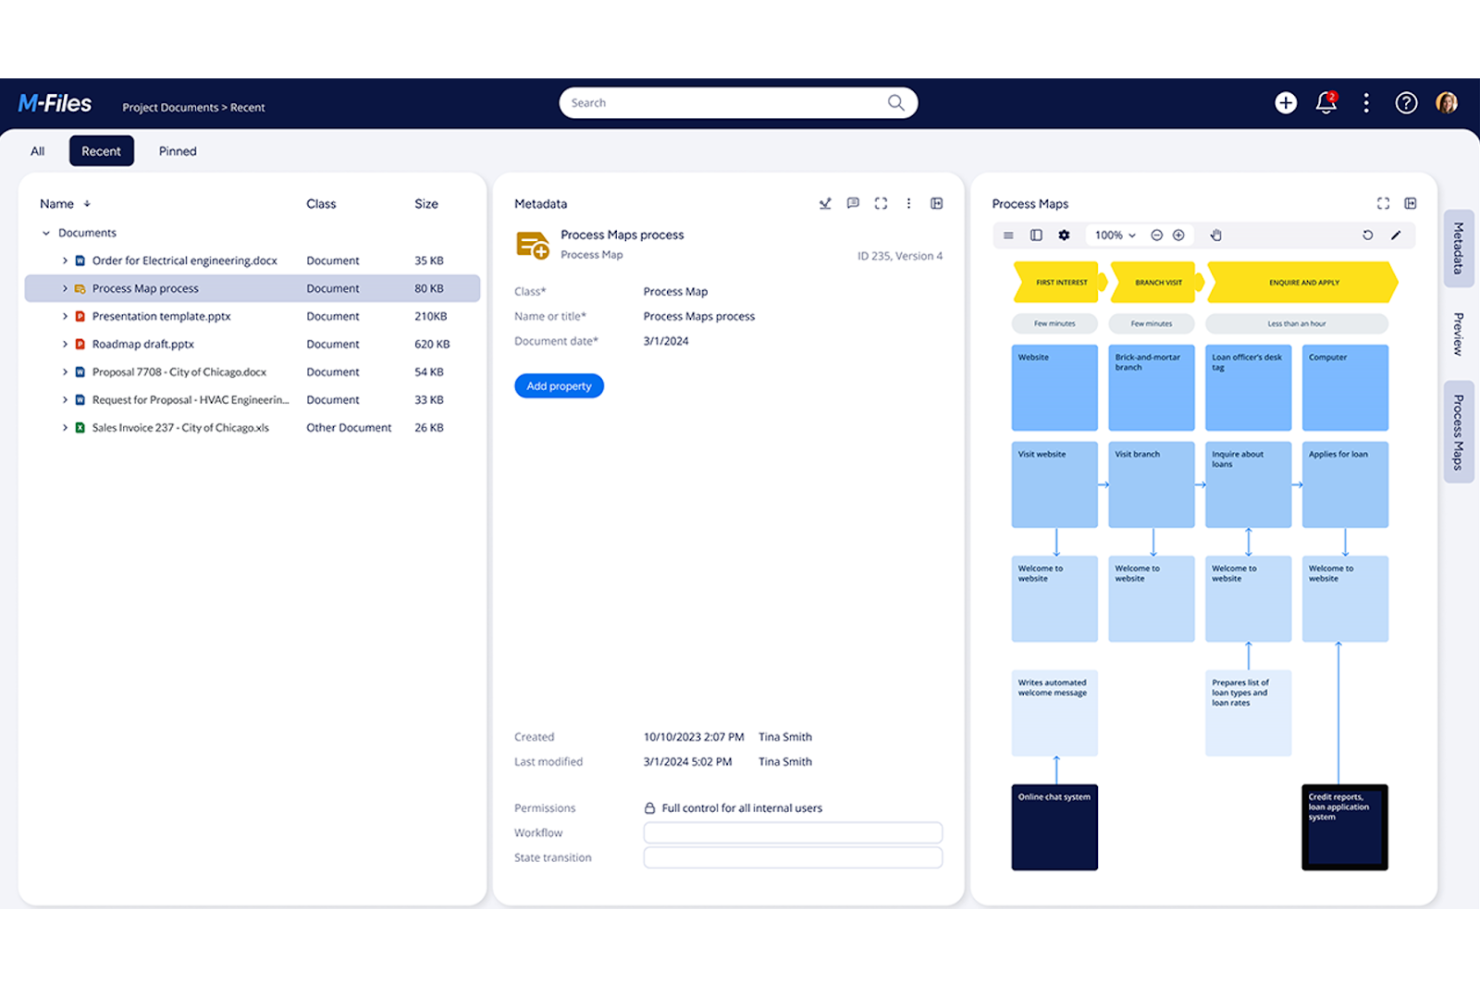This screenshot has height=987, width=1480.
Task: Click Process Maps panel dock layout icon
Action: pos(1411,203)
